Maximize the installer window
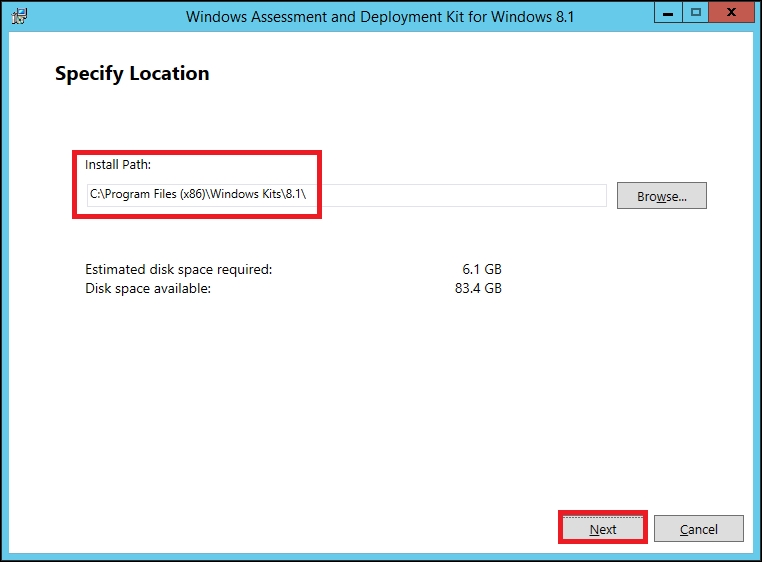 [x=696, y=13]
